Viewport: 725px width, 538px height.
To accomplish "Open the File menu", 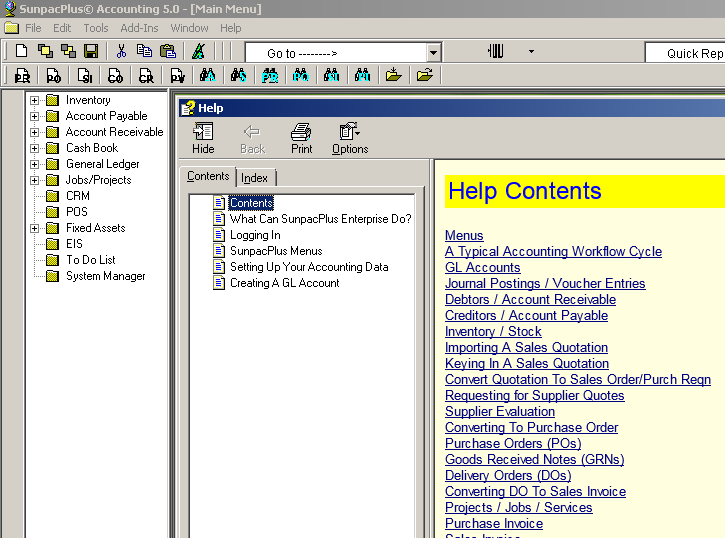I will 33,28.
